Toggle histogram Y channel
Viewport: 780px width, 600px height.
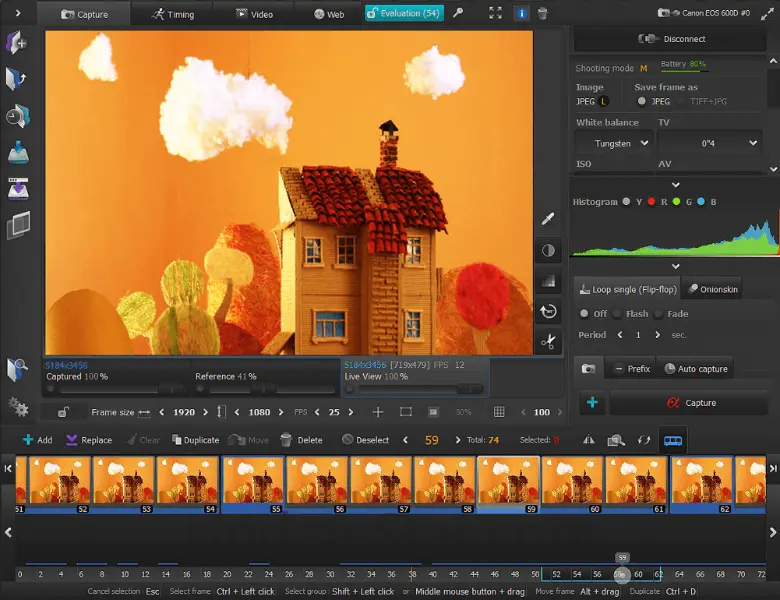click(626, 201)
